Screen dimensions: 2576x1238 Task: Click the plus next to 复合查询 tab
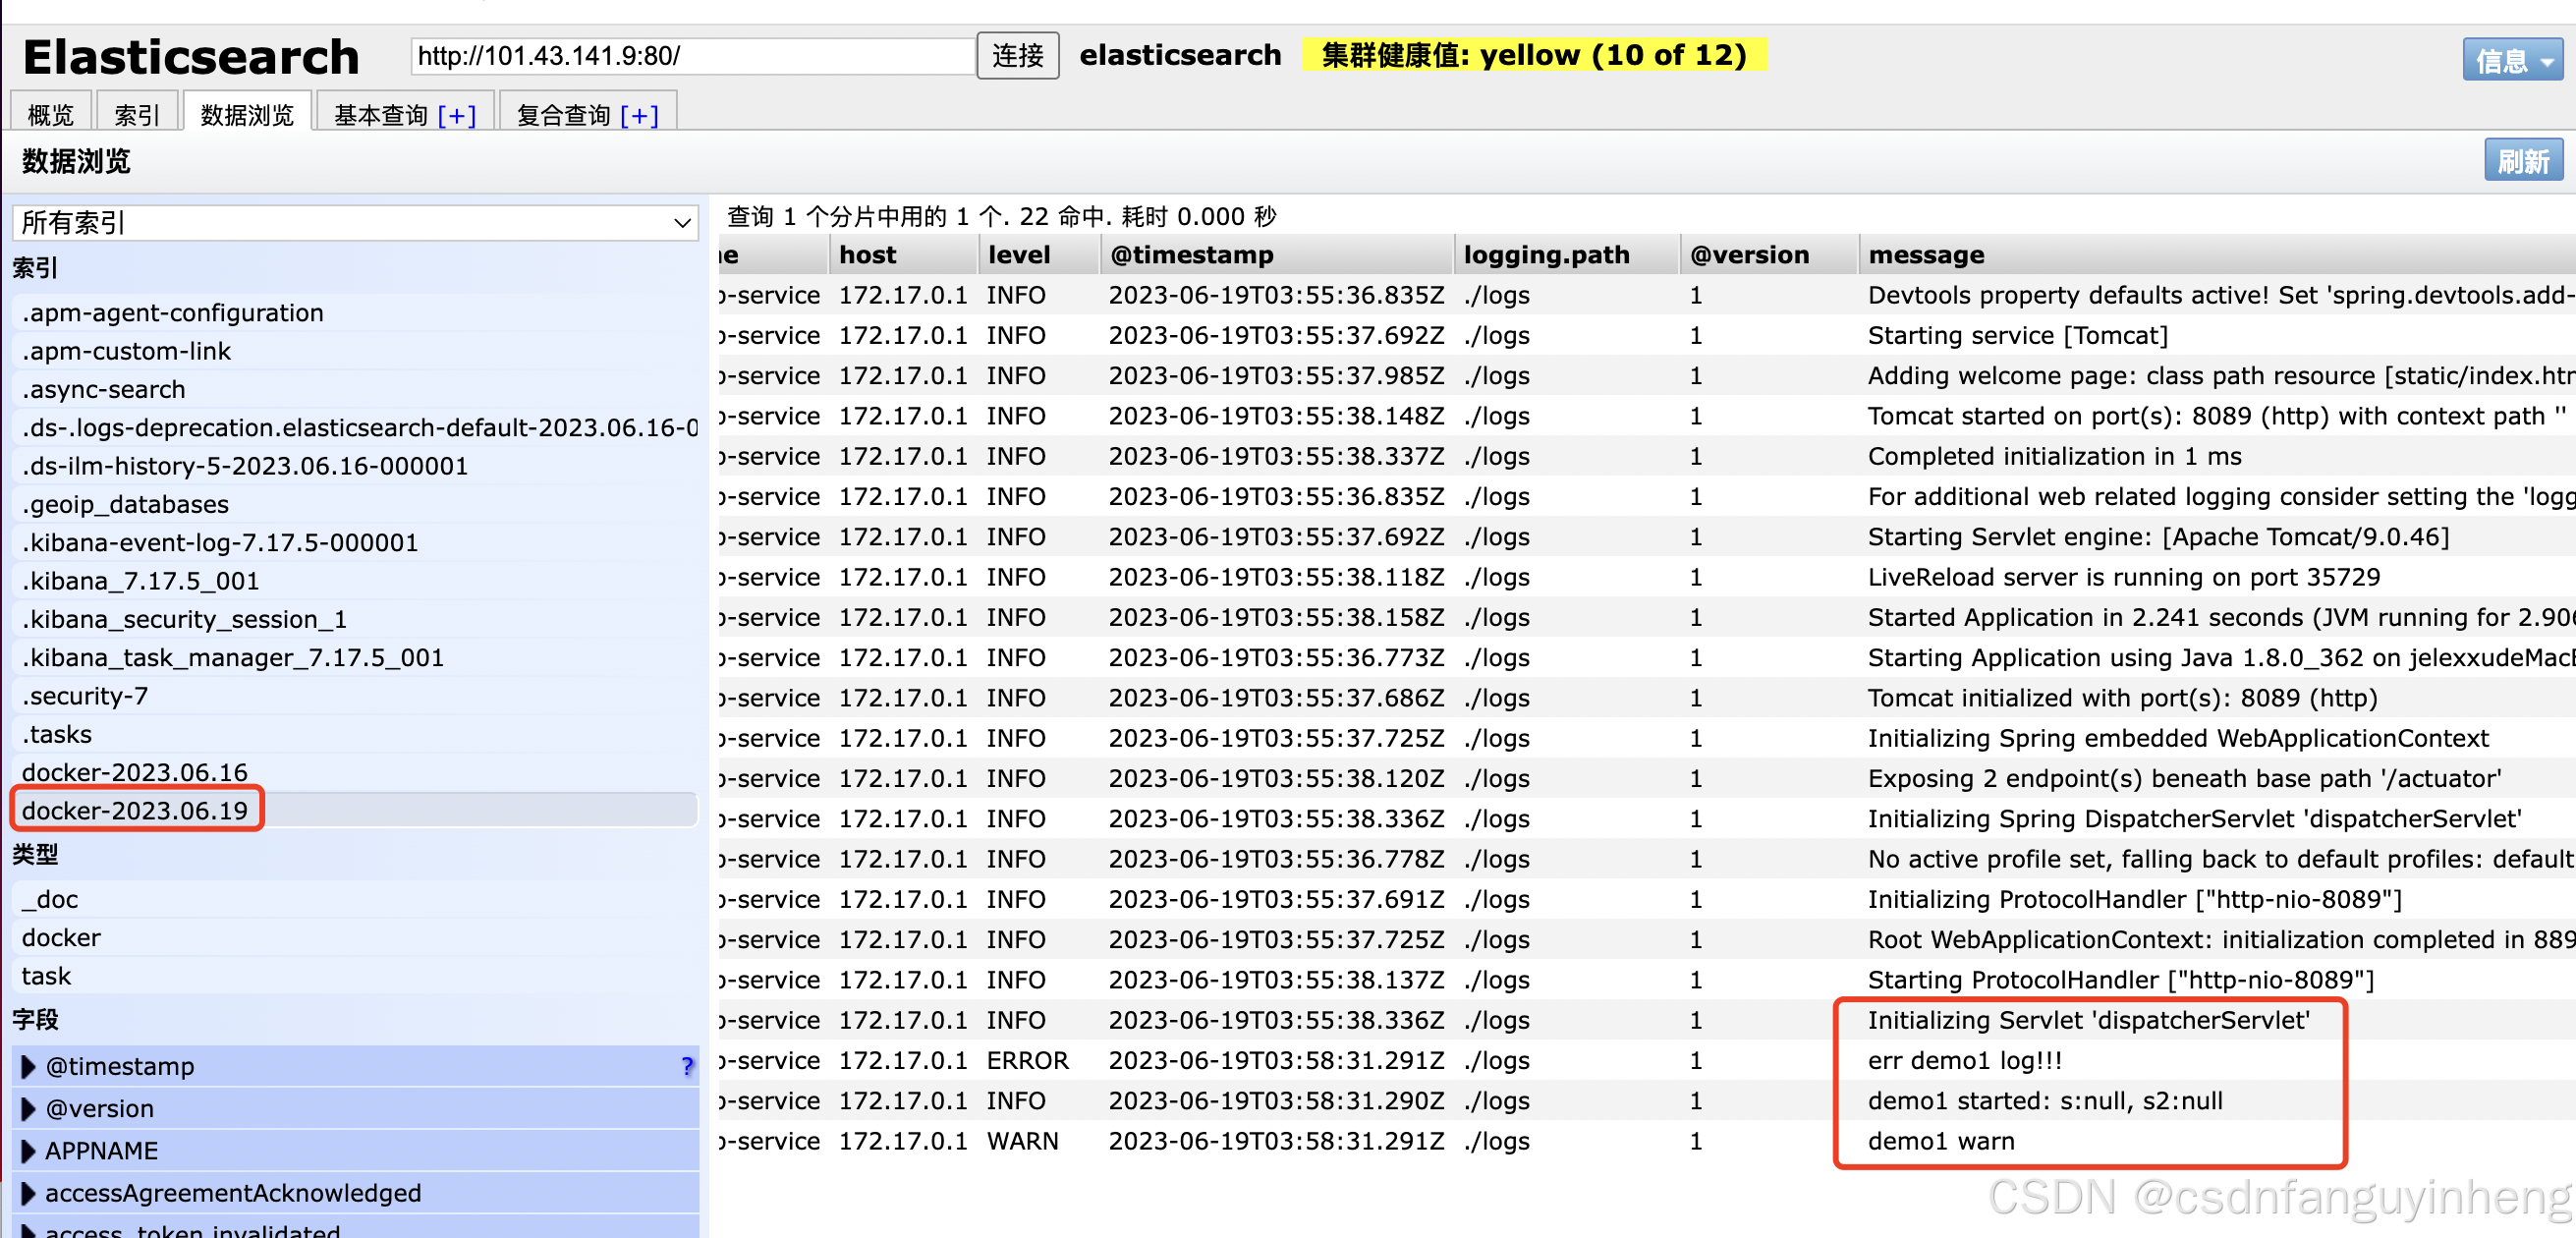tap(639, 116)
